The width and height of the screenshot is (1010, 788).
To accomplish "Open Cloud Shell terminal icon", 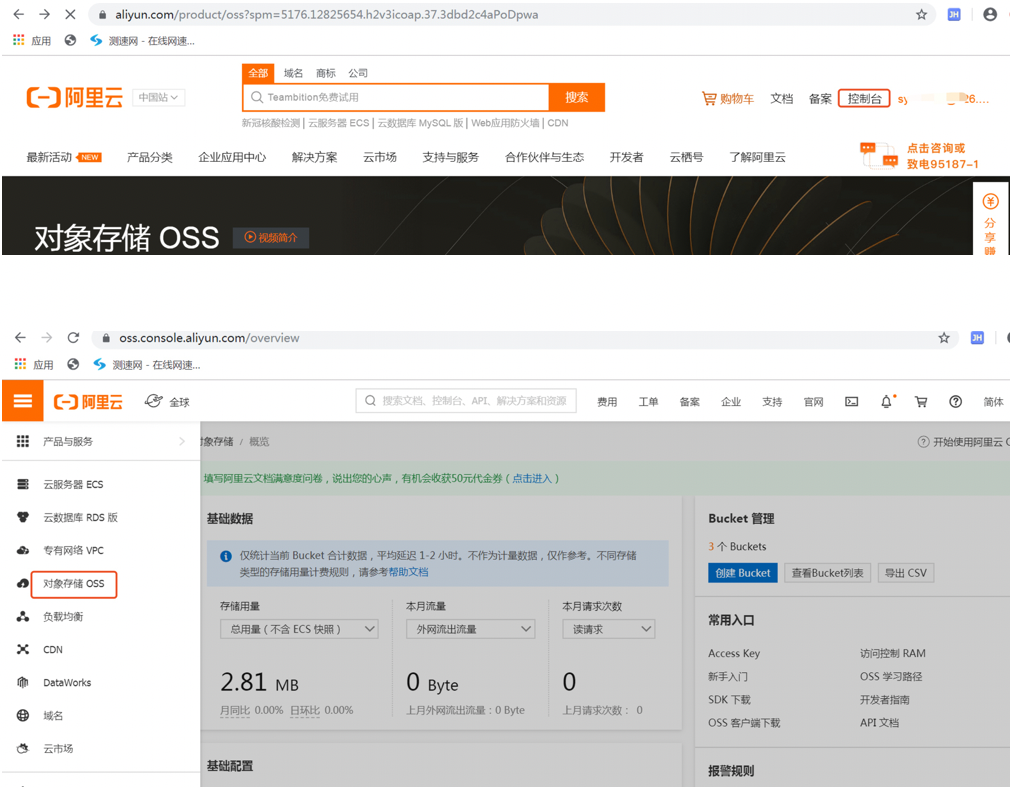I will pyautogui.click(x=852, y=401).
